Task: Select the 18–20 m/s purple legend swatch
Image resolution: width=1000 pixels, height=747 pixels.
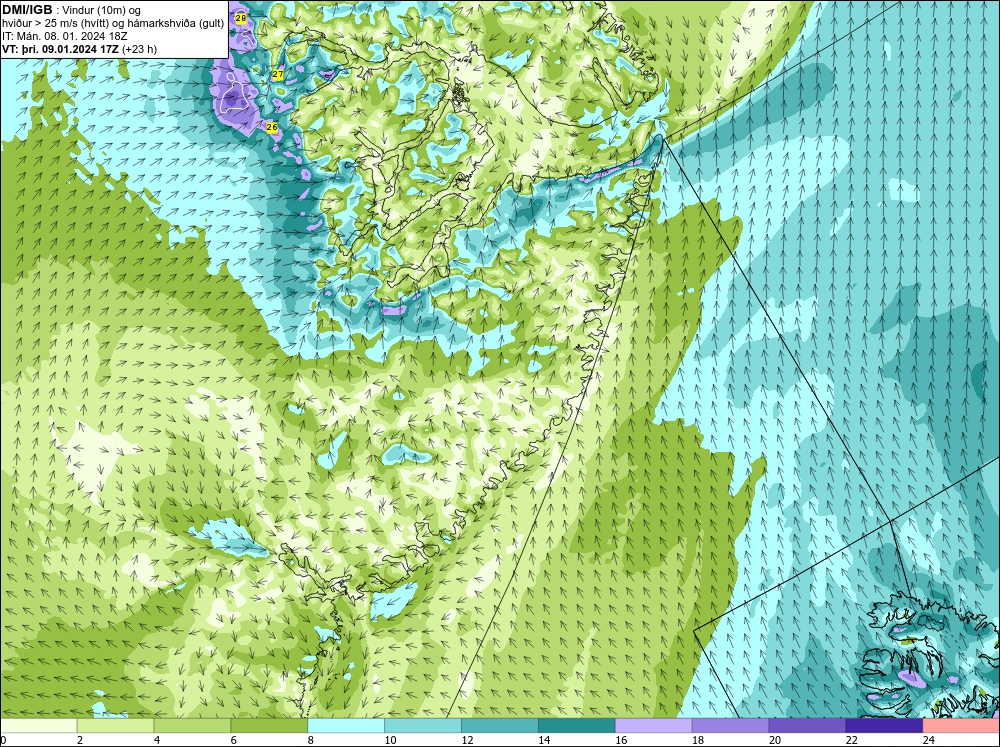Action: coord(730,726)
